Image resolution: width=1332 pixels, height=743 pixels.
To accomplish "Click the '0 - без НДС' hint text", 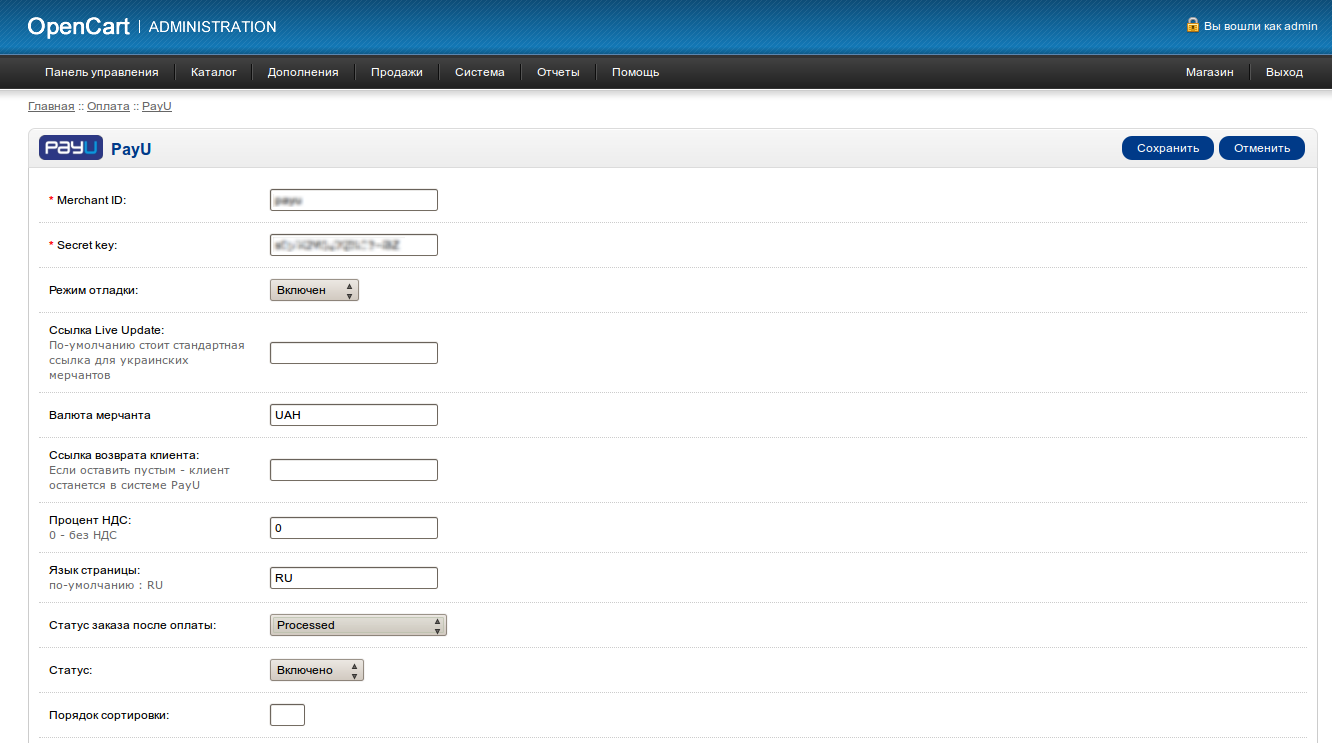I will [83, 535].
